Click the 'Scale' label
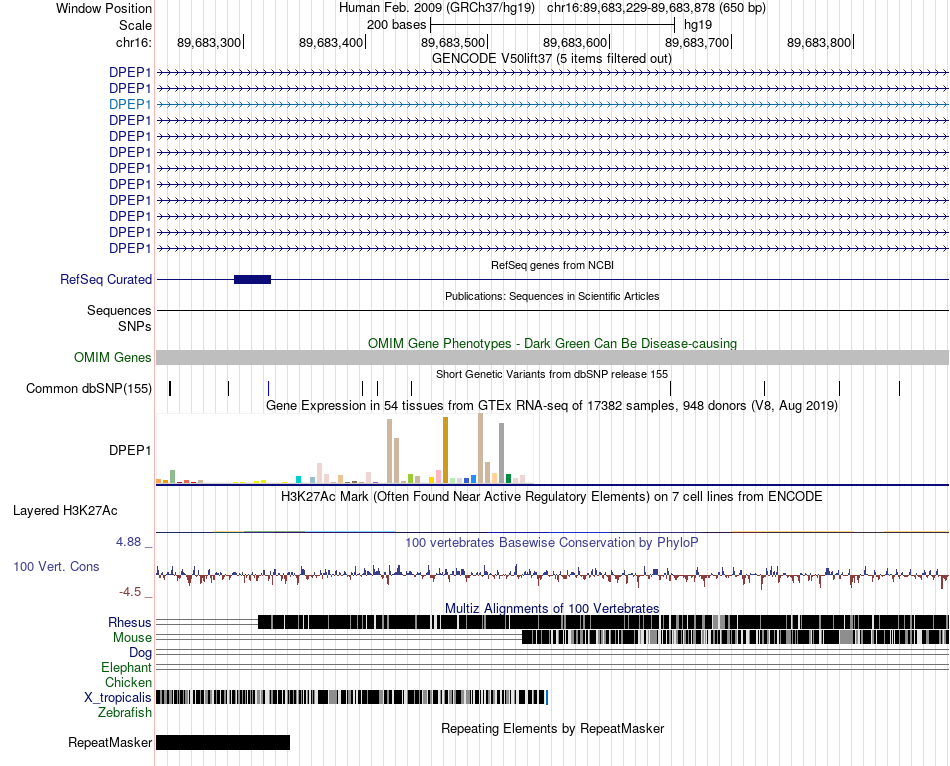 (x=135, y=25)
